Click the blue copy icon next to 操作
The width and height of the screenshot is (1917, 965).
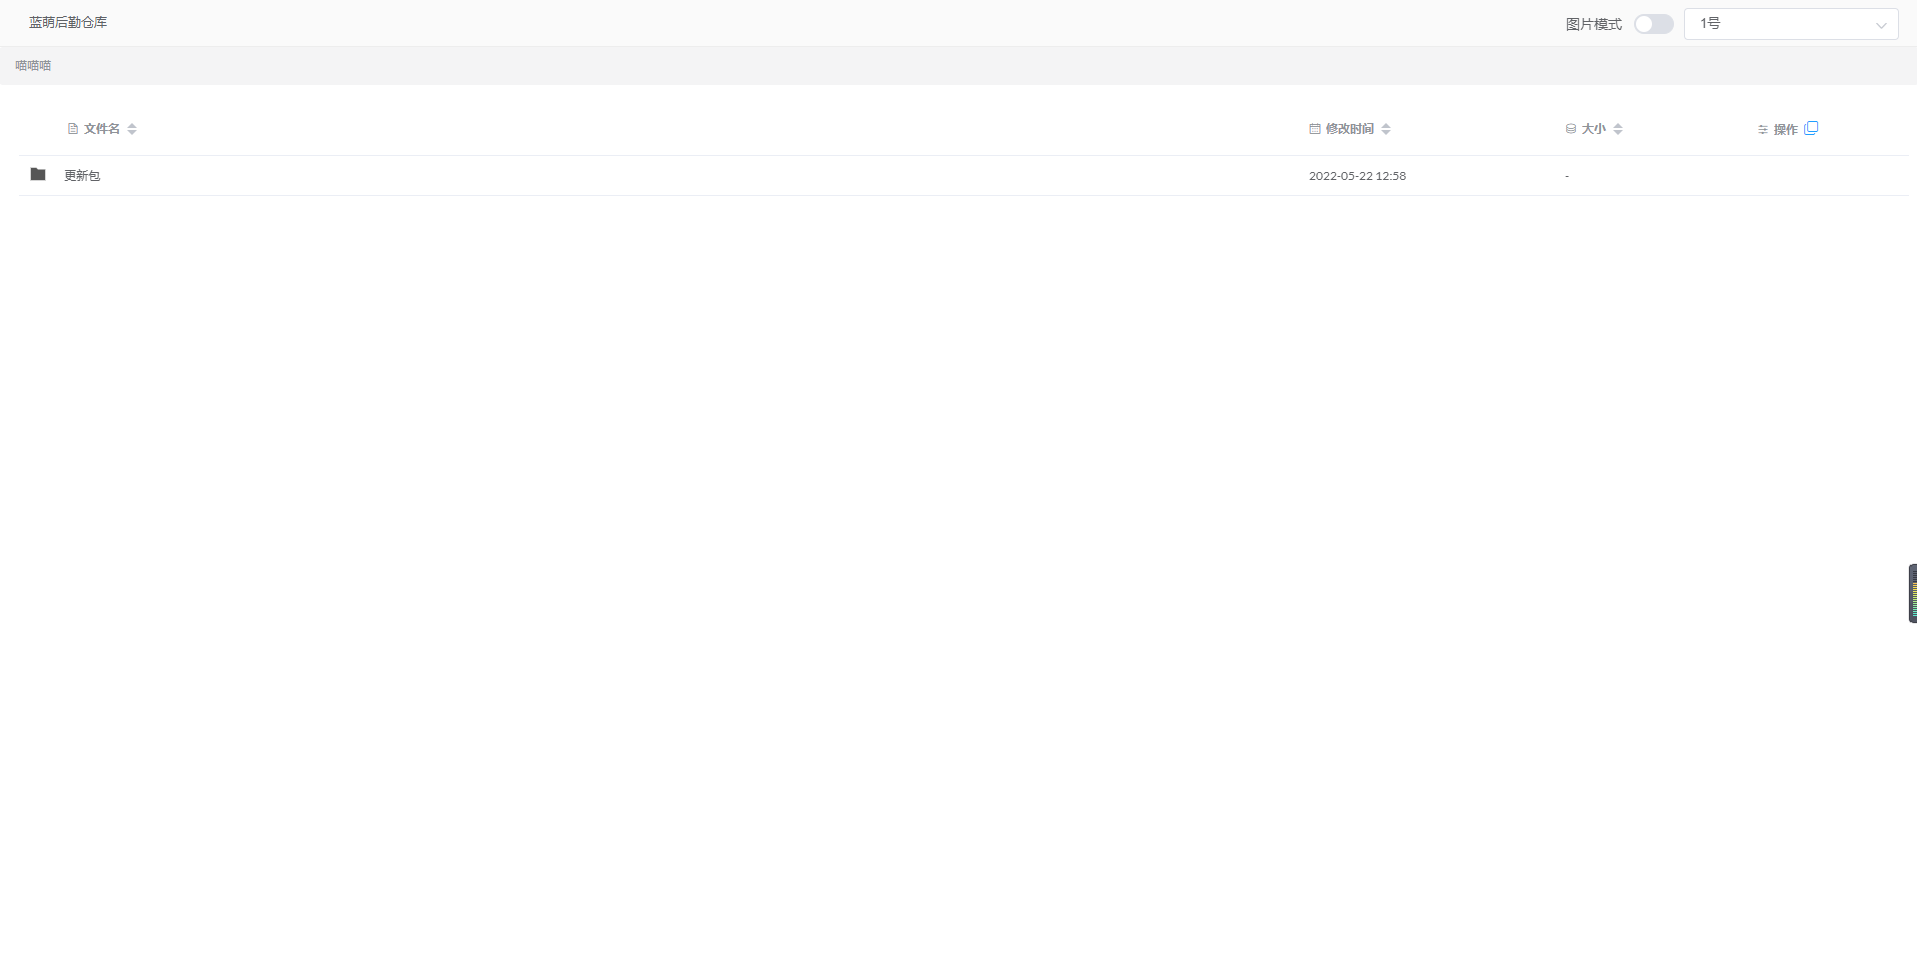coord(1811,128)
